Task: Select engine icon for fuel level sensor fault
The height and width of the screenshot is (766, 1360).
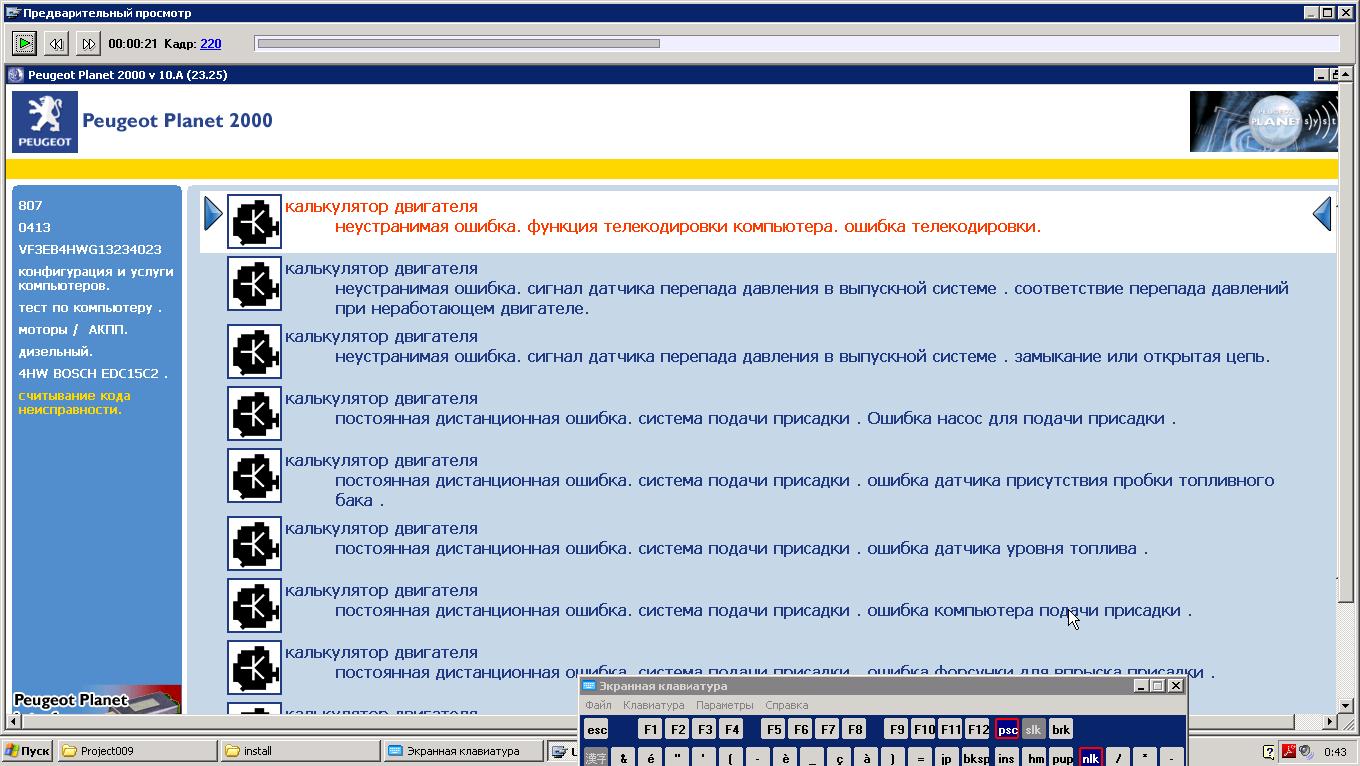Action: (x=254, y=543)
